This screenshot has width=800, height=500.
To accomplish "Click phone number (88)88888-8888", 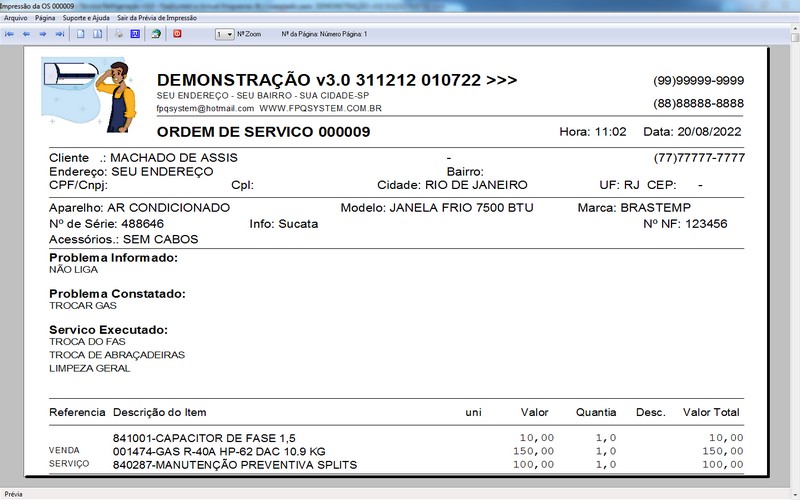I will (698, 104).
